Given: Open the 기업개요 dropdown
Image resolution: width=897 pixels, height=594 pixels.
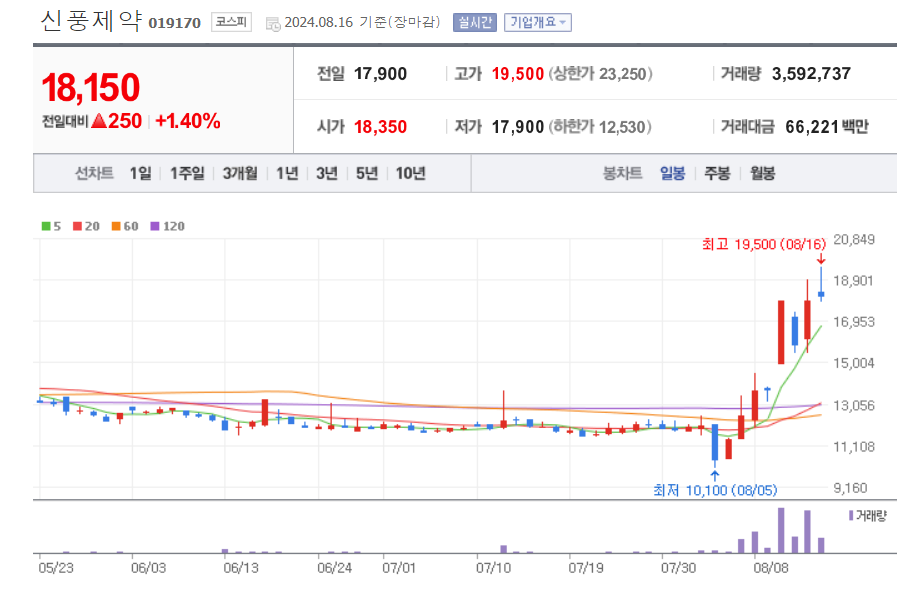Looking at the screenshot, I should 538,22.
